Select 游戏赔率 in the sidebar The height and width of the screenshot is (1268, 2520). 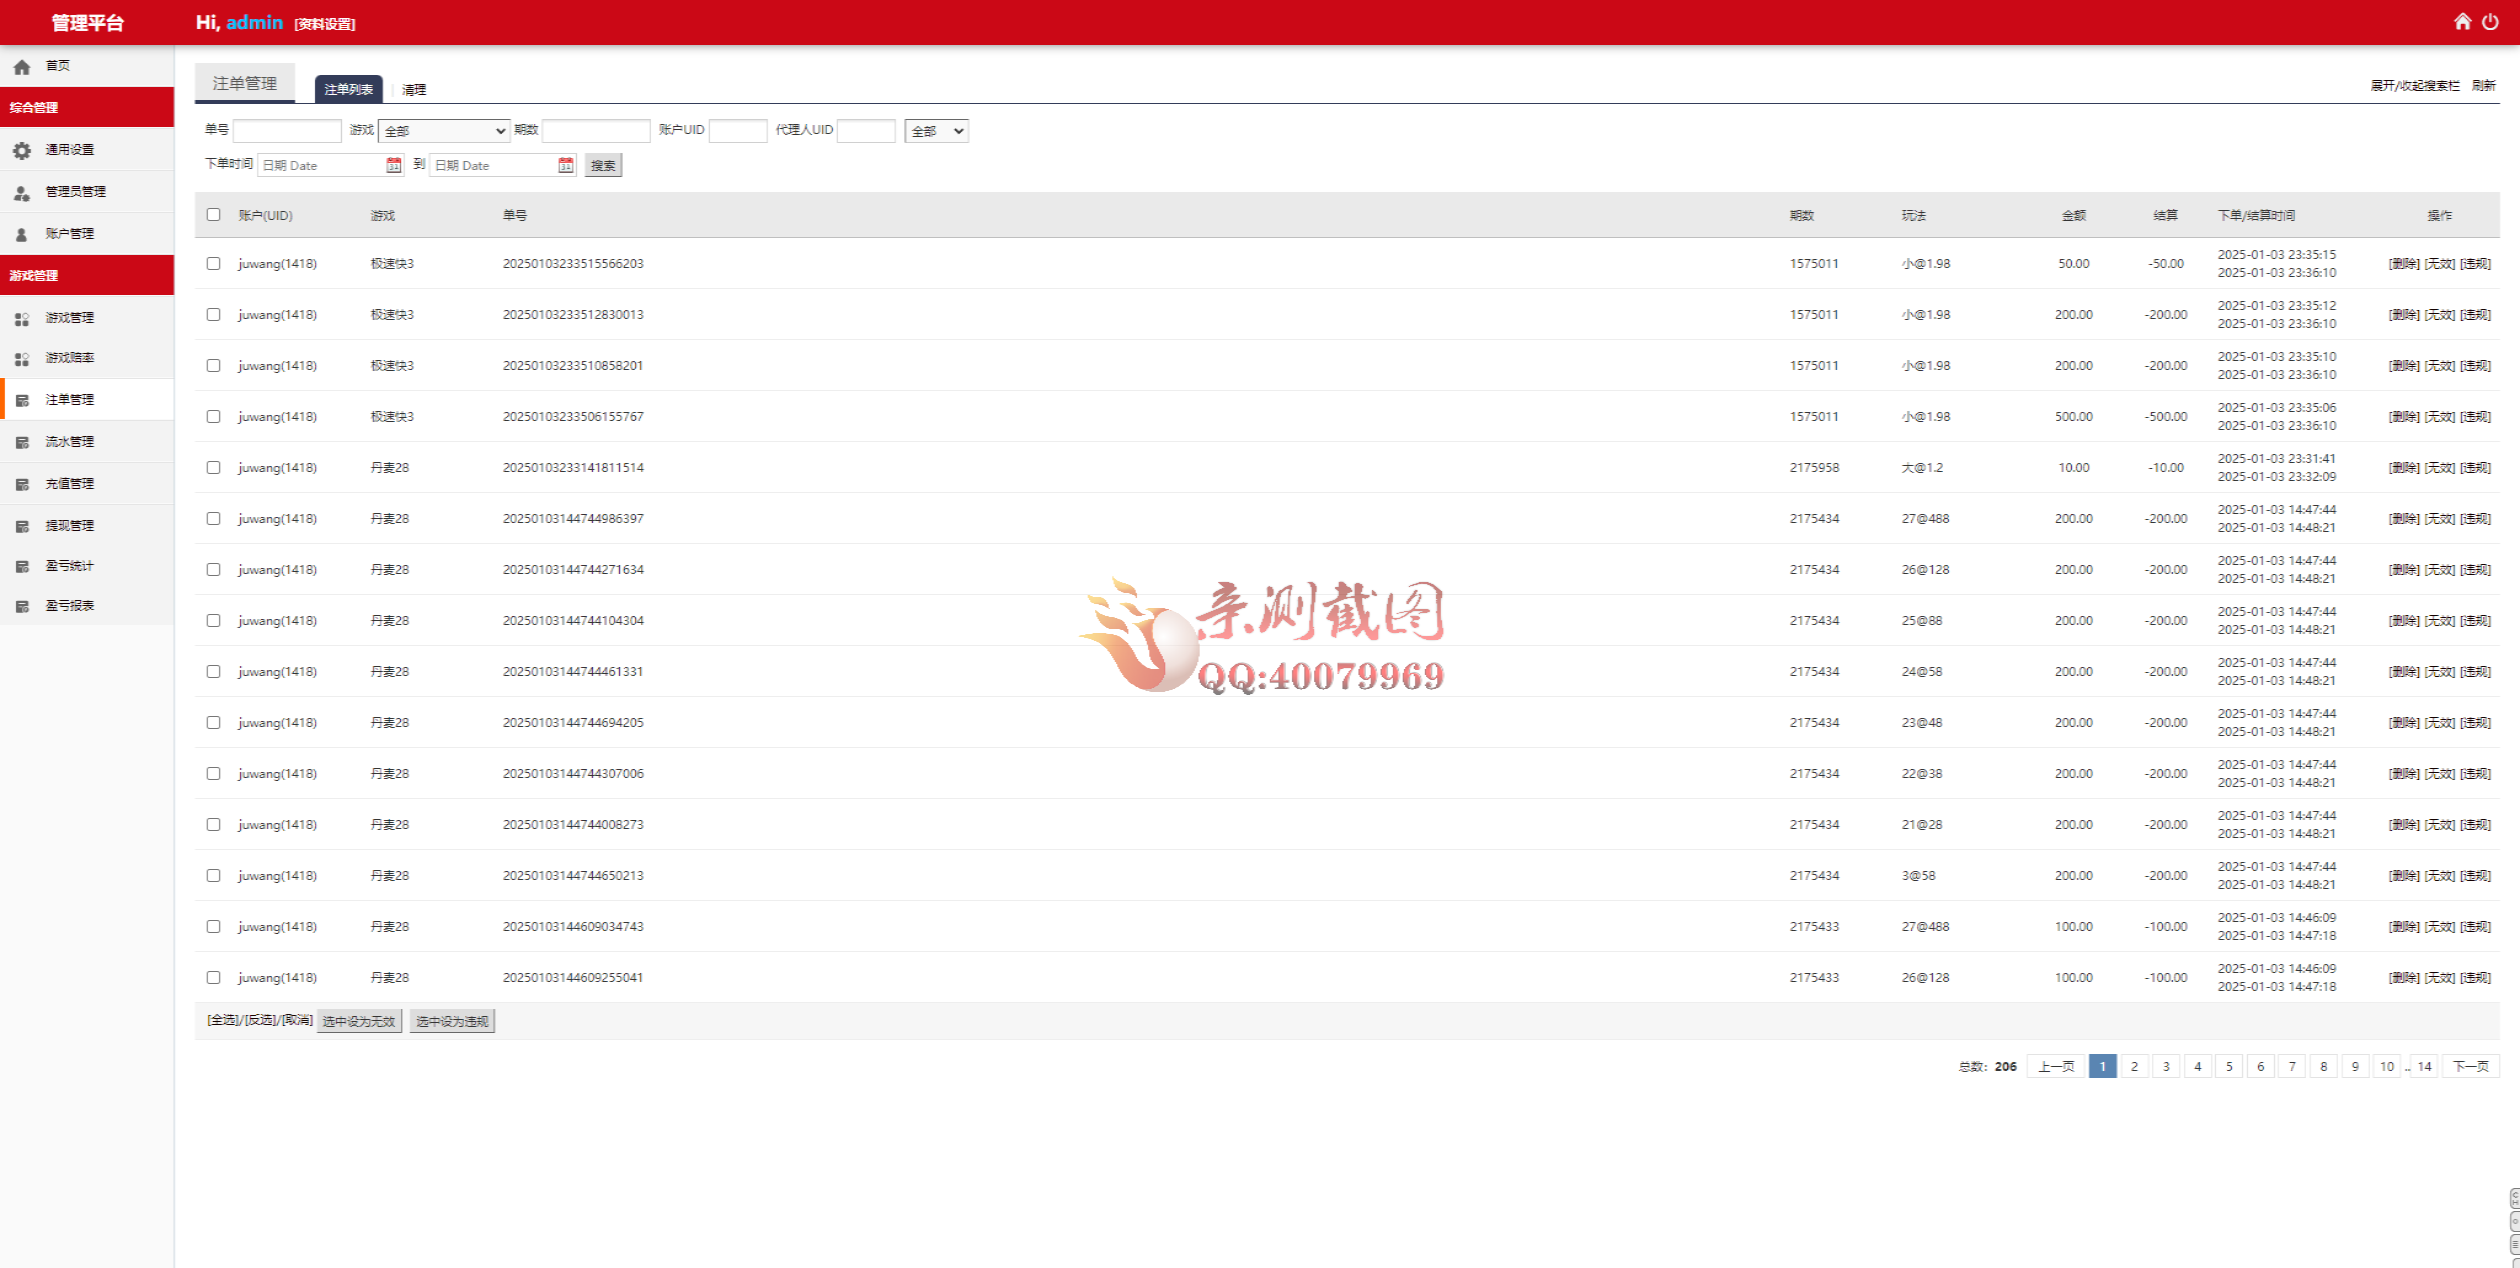(x=69, y=357)
